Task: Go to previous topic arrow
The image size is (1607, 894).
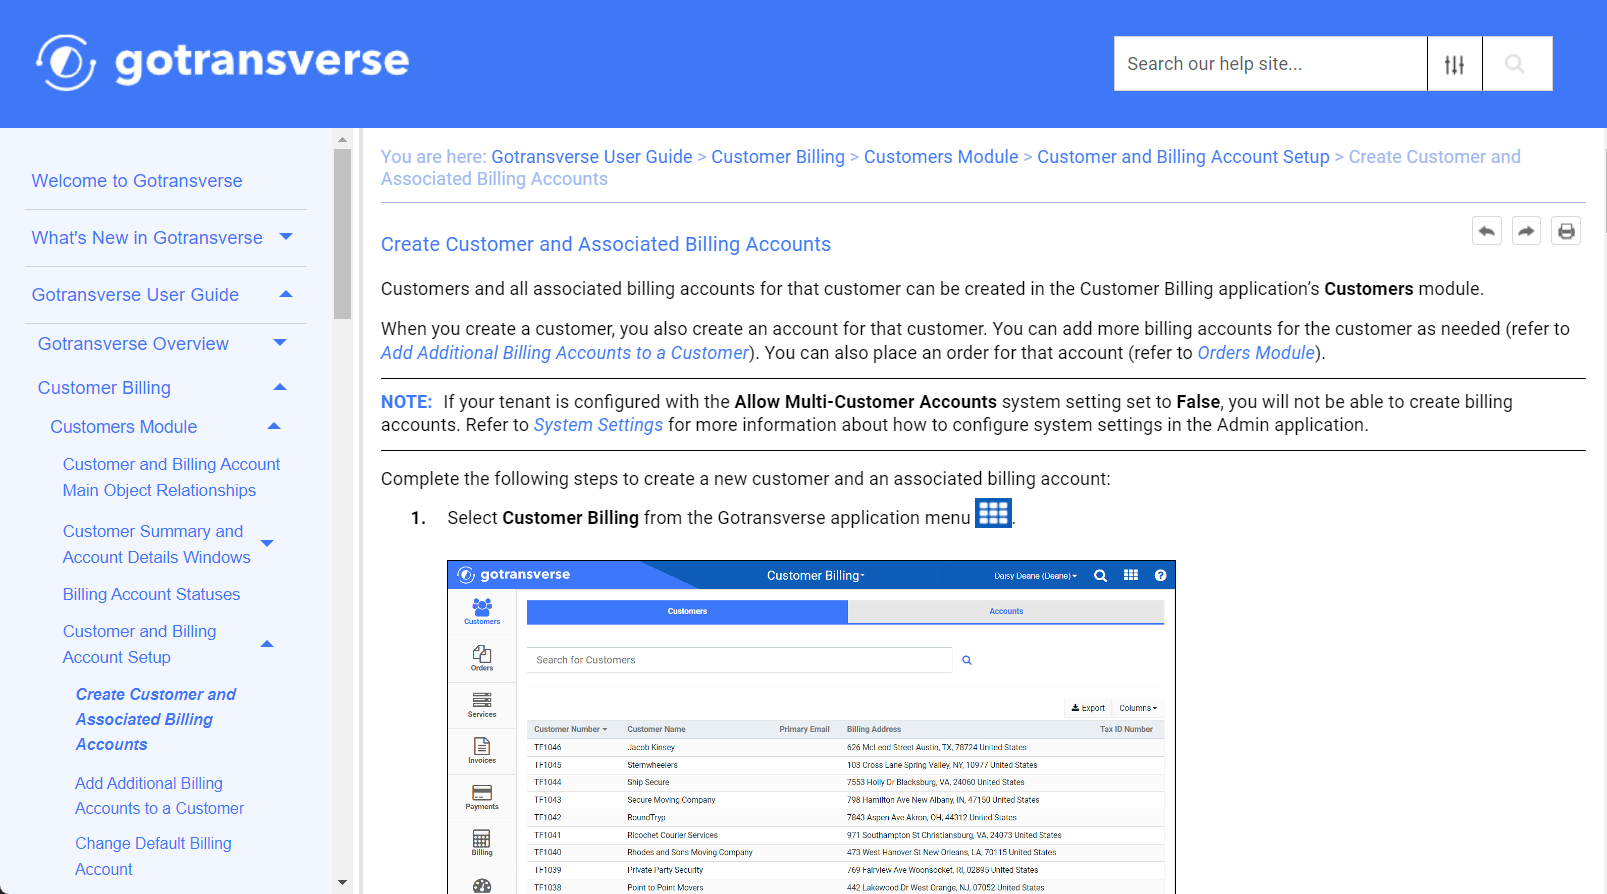Action: (x=1487, y=231)
